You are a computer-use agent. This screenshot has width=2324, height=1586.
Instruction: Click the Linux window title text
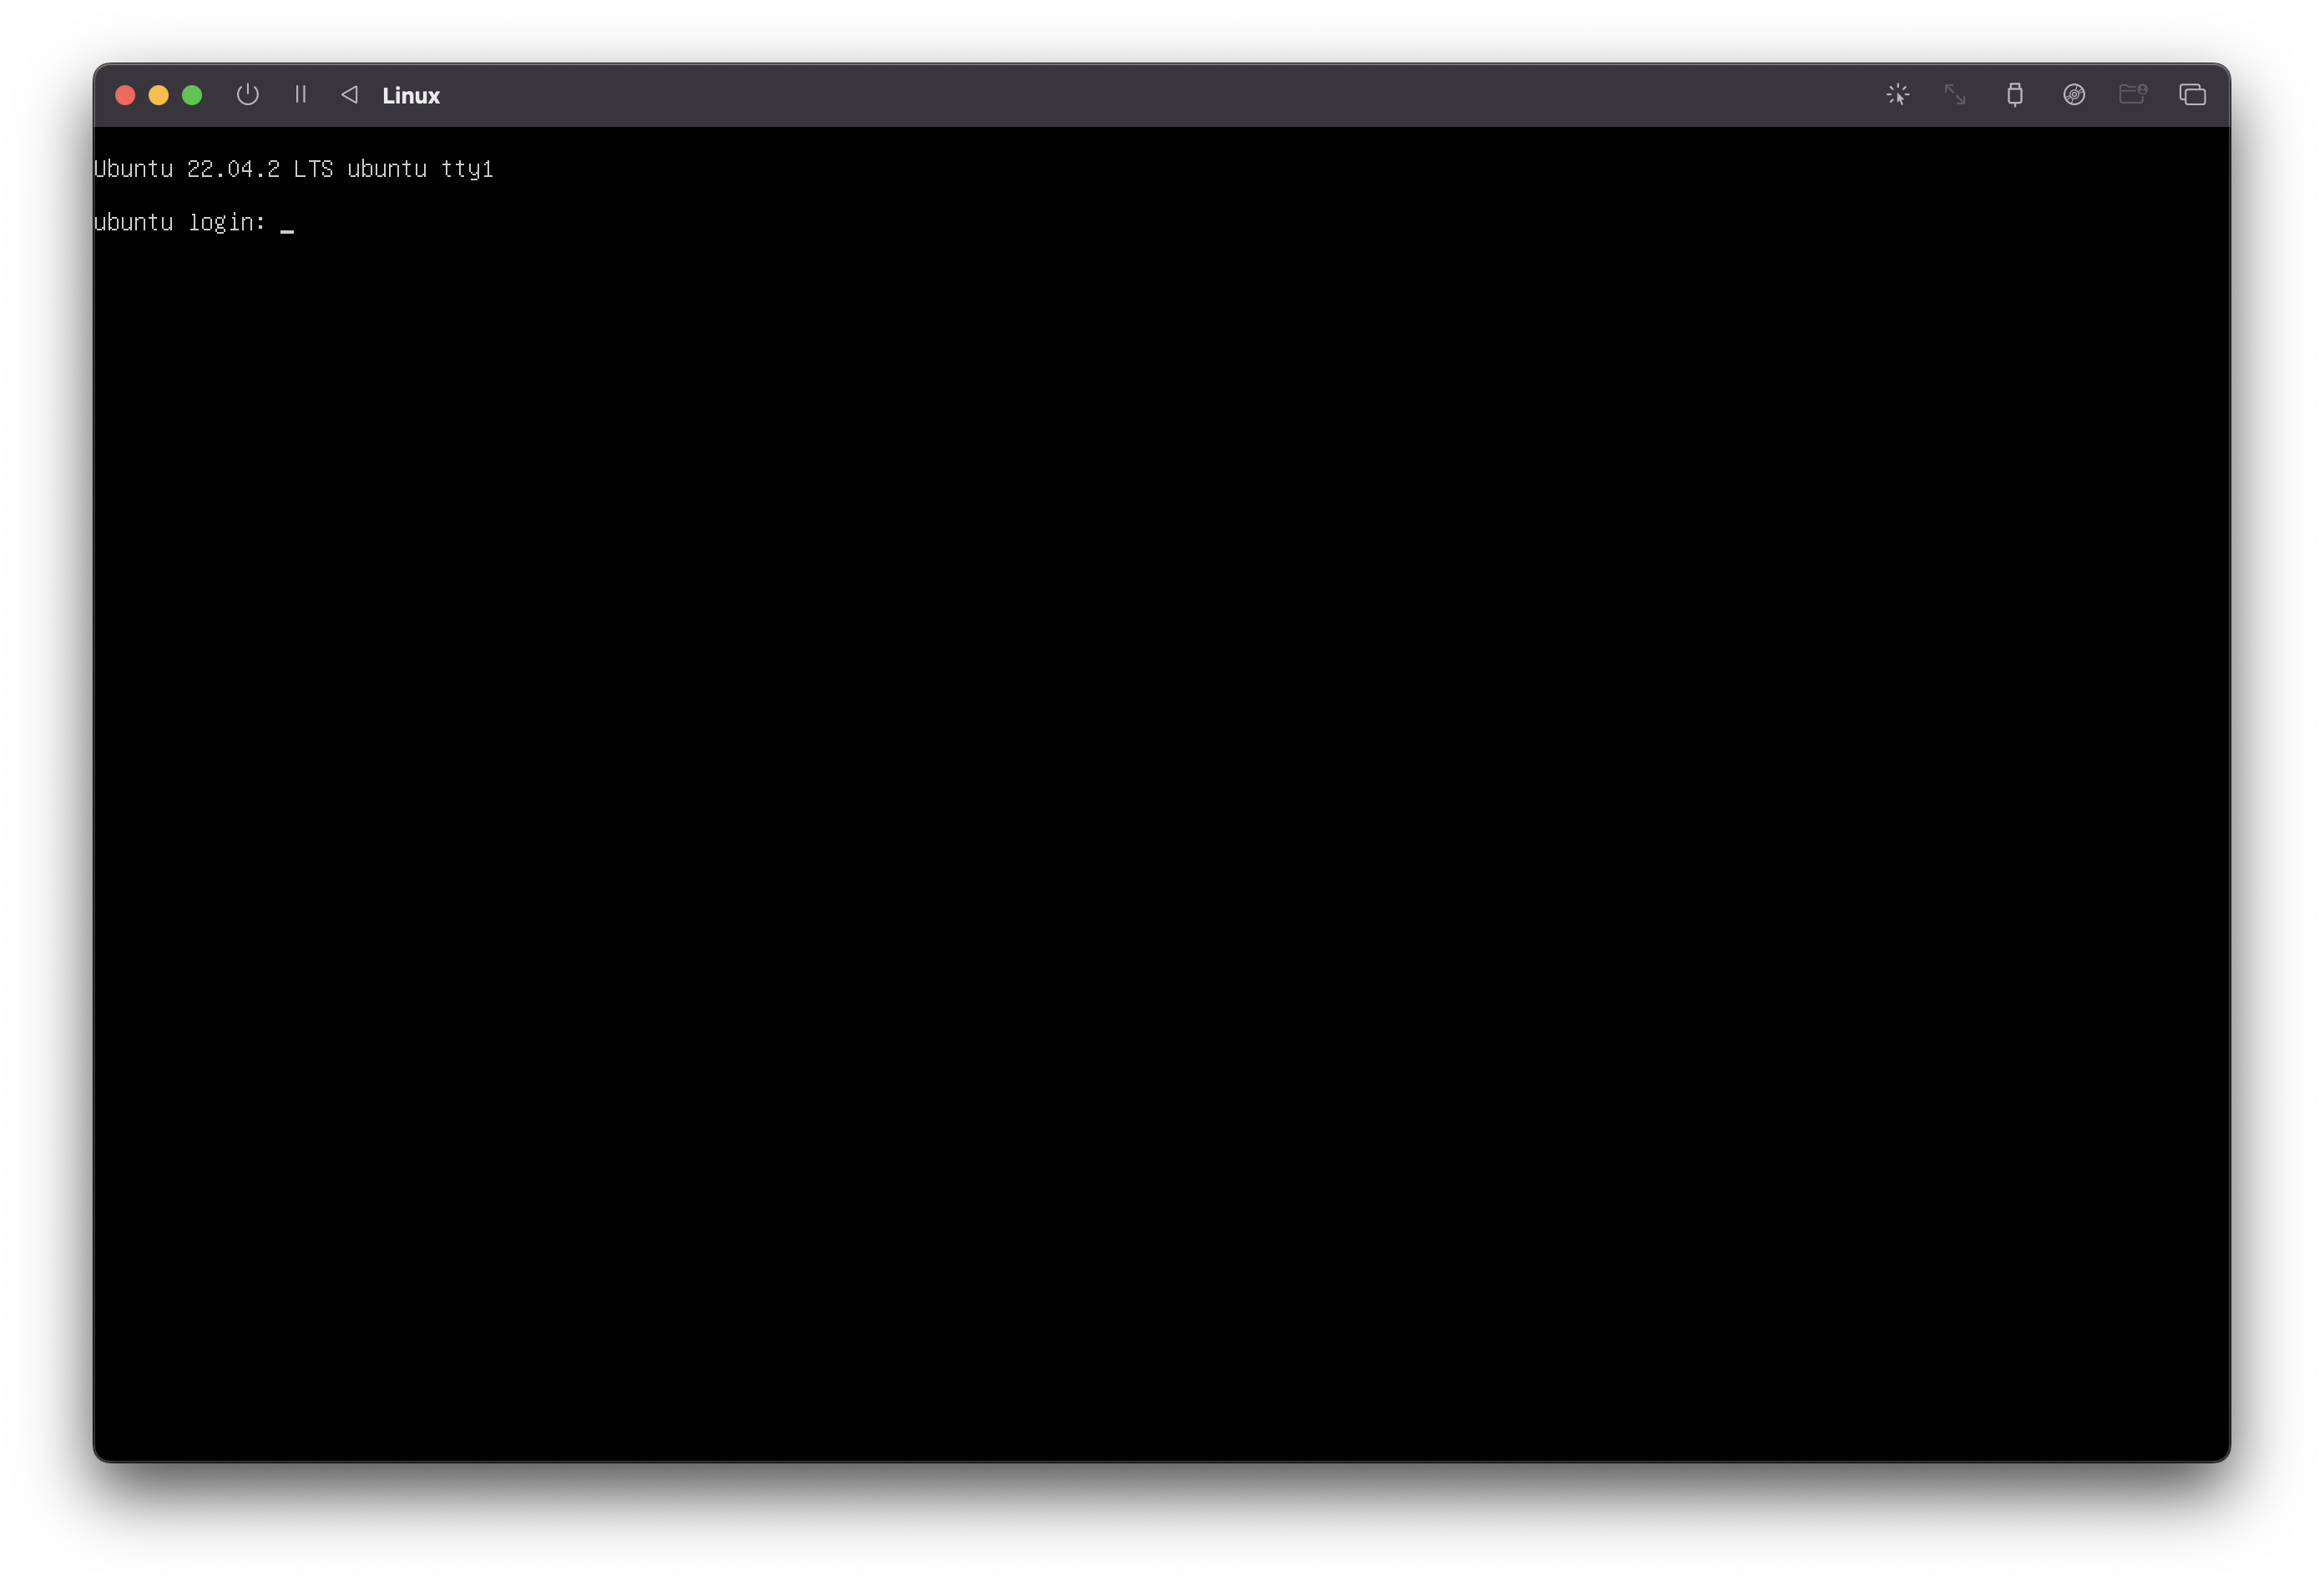411,96
